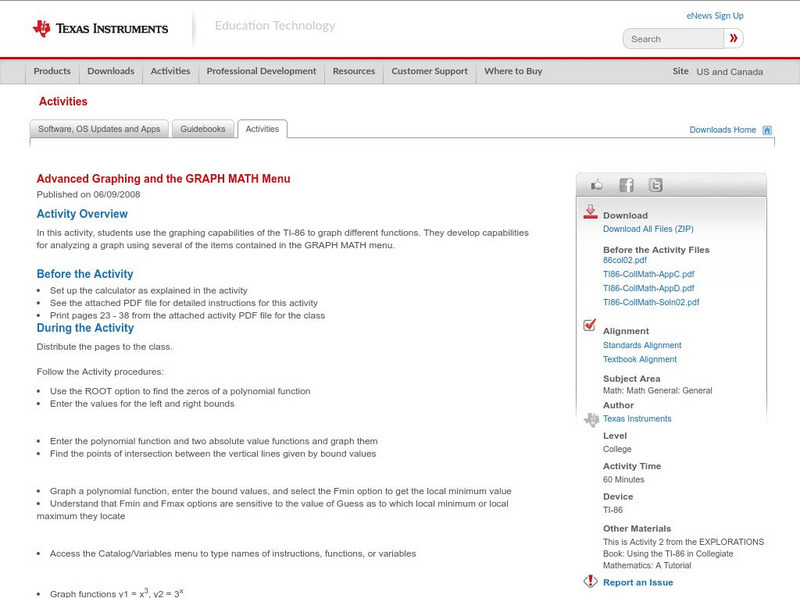The width and height of the screenshot is (800, 598).
Task: Go to Downloads Home link
Action: pyautogui.click(x=722, y=130)
